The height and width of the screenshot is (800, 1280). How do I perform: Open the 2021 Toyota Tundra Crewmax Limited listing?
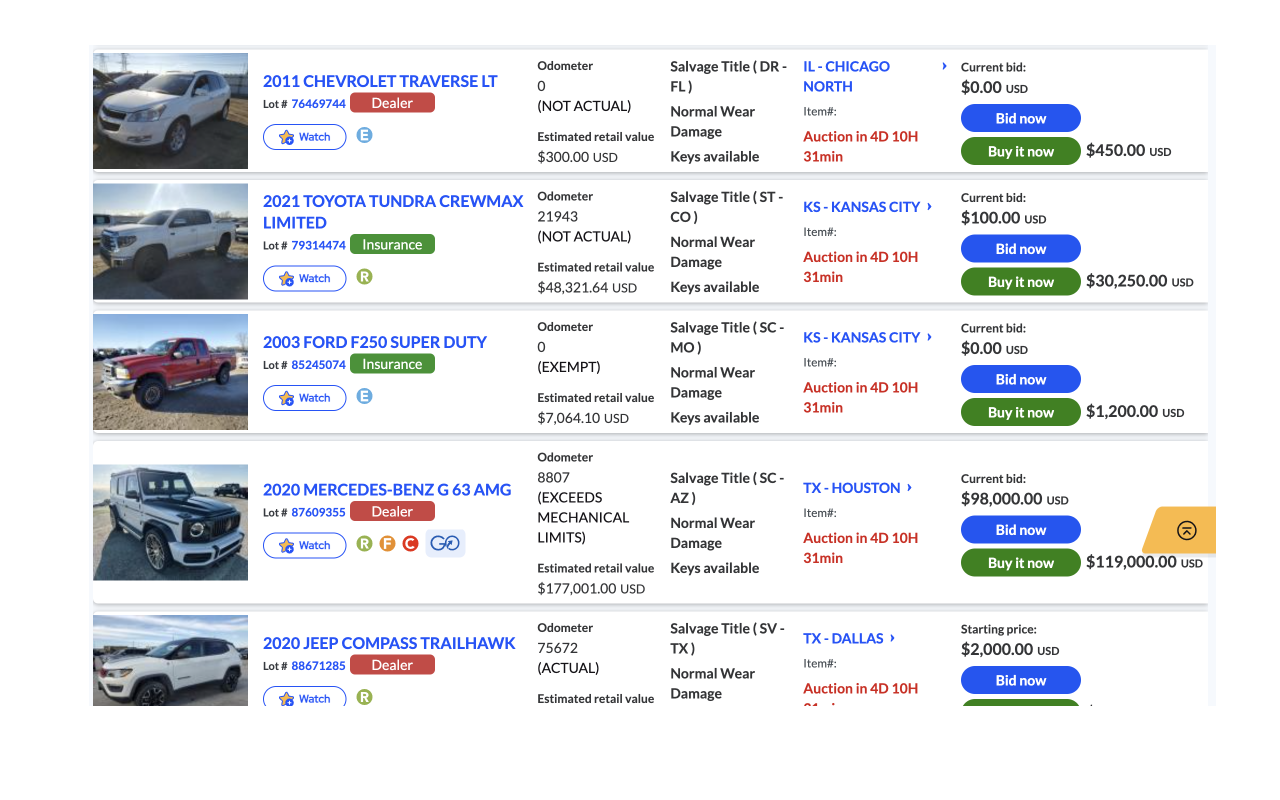click(x=393, y=212)
